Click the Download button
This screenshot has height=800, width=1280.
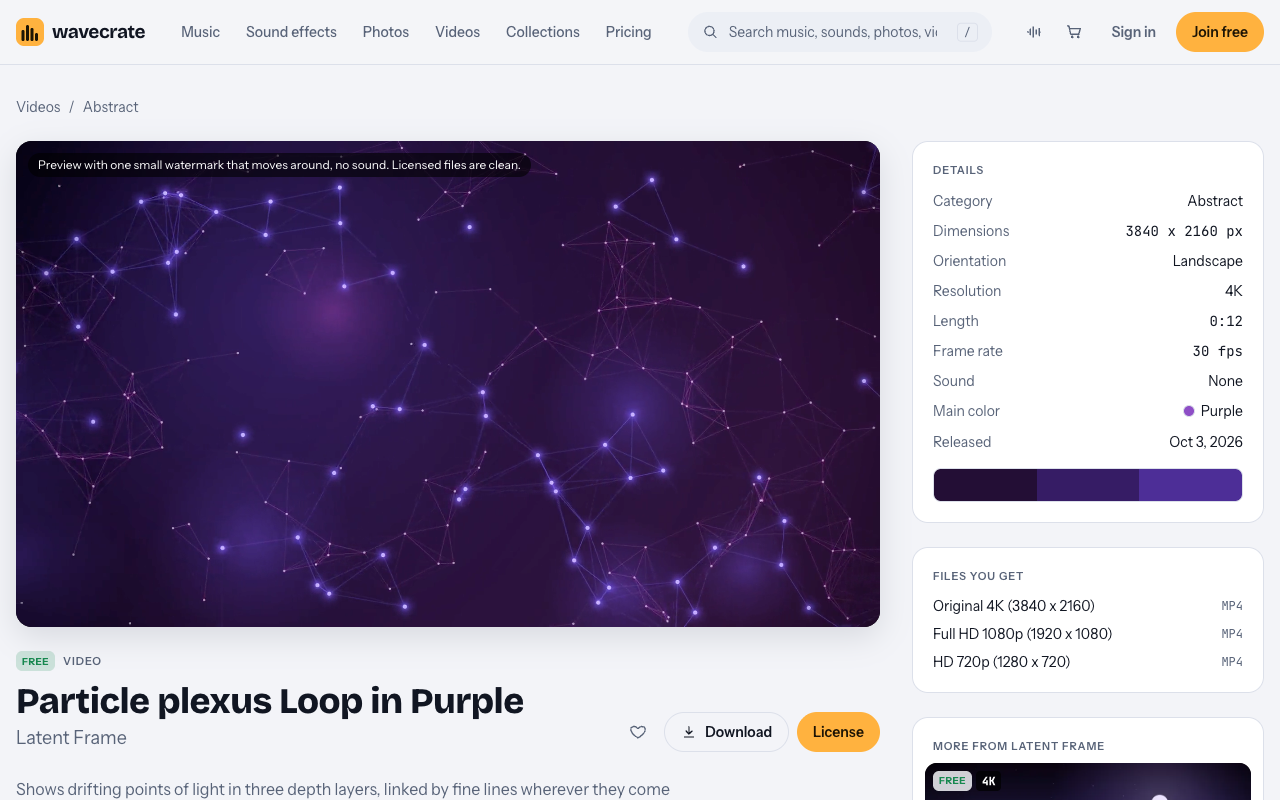[x=726, y=732]
